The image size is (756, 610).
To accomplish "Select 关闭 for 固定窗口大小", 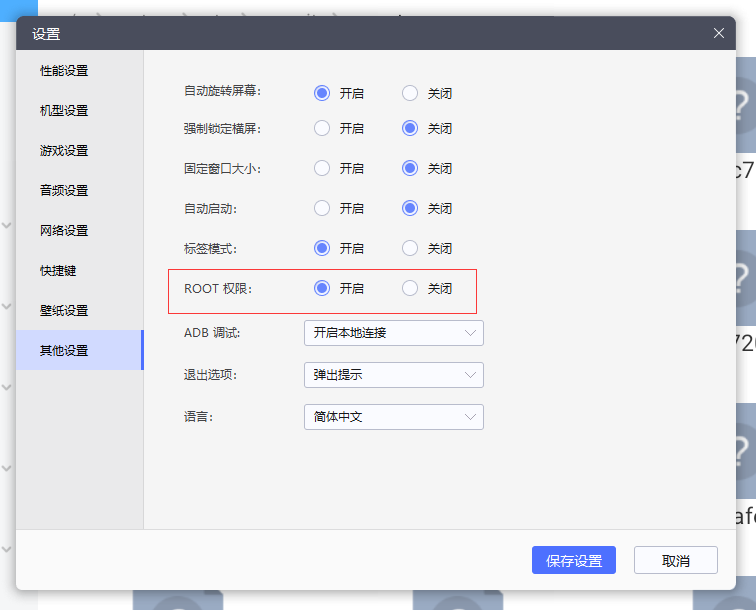I will 410,168.
